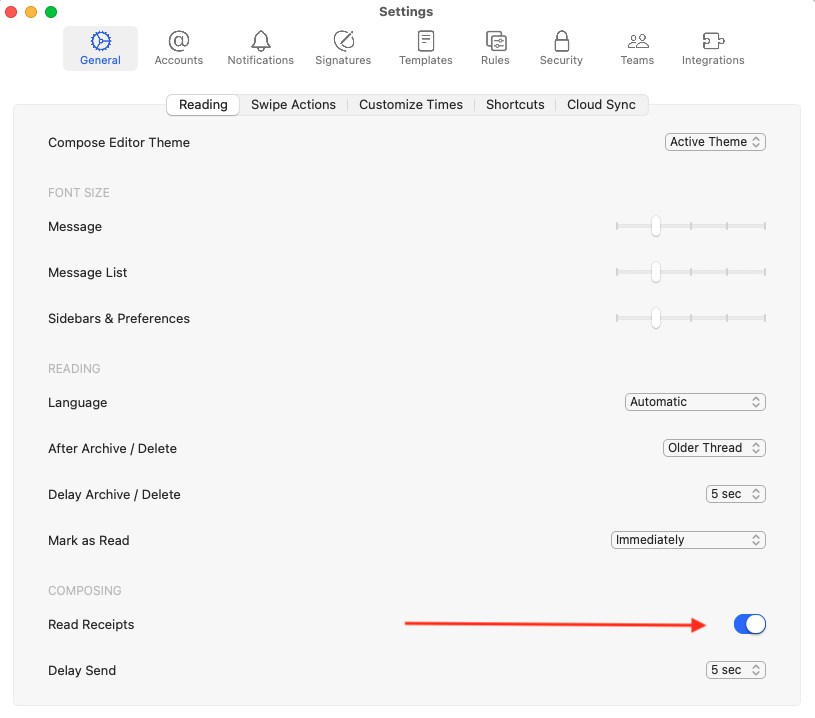
Task: Click the Settings window title
Action: point(406,11)
